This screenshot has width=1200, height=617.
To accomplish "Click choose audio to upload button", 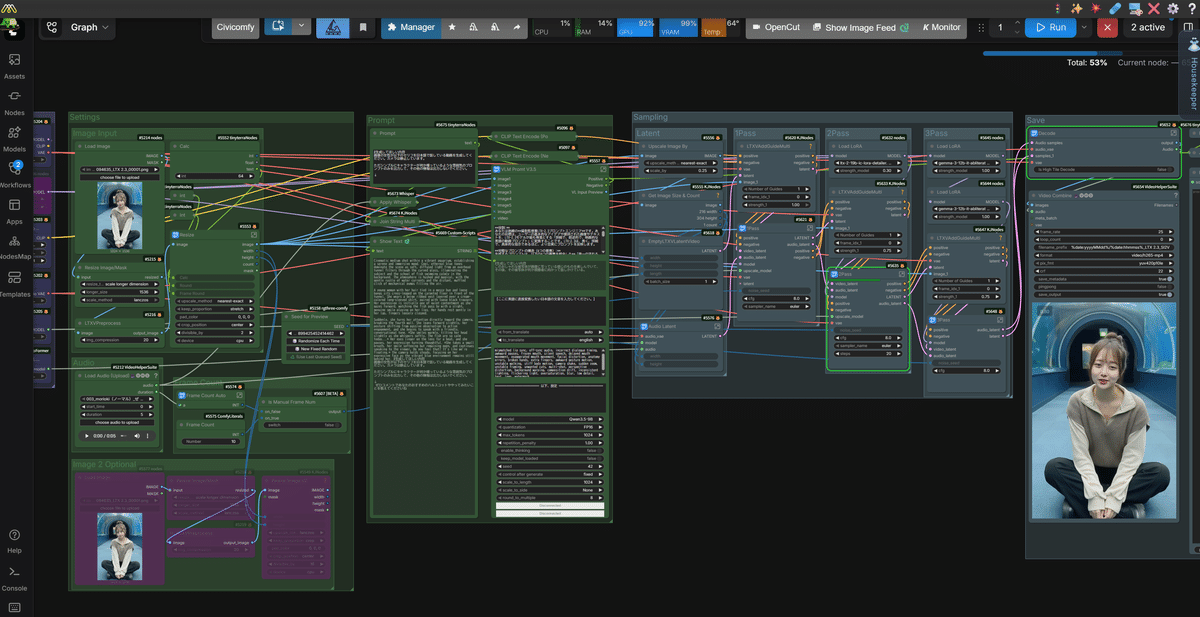I will point(119,422).
